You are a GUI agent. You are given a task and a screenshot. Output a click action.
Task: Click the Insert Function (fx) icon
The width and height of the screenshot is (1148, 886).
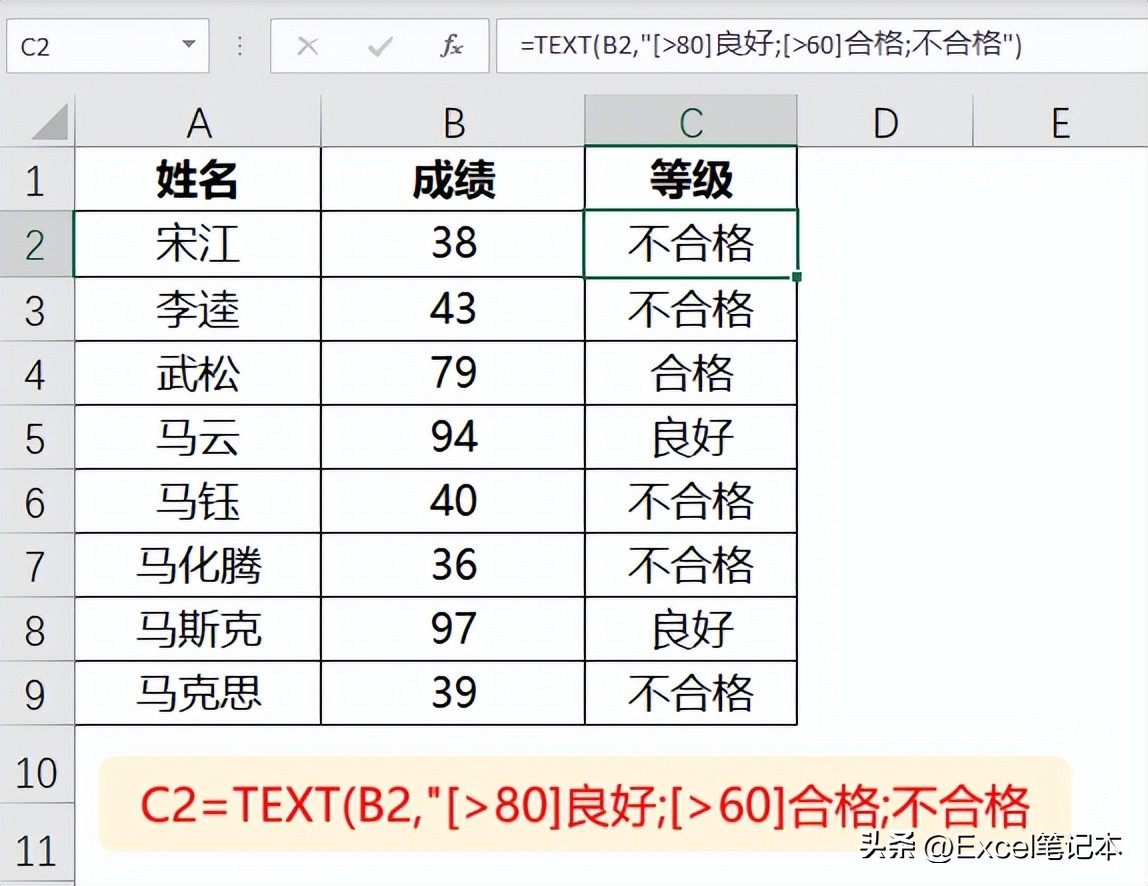click(x=452, y=45)
